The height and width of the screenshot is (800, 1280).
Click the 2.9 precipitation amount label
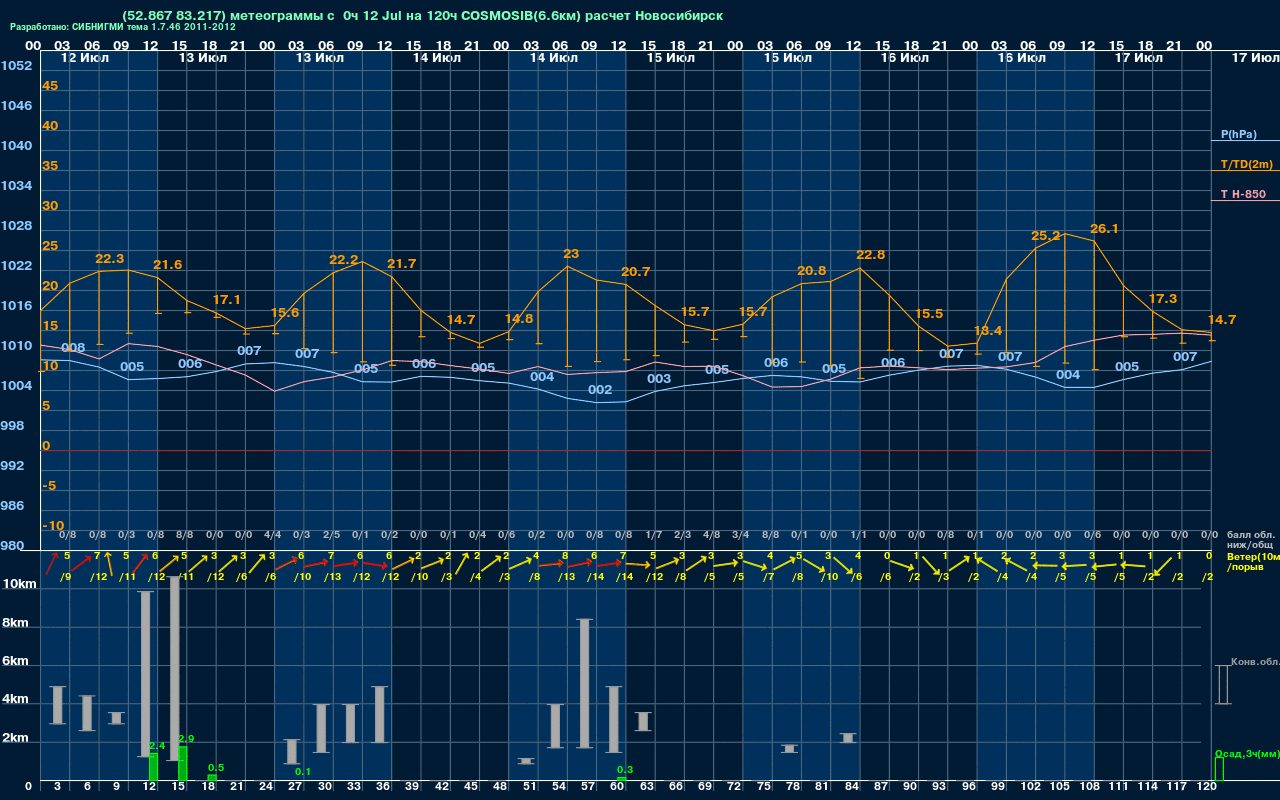[x=185, y=739]
